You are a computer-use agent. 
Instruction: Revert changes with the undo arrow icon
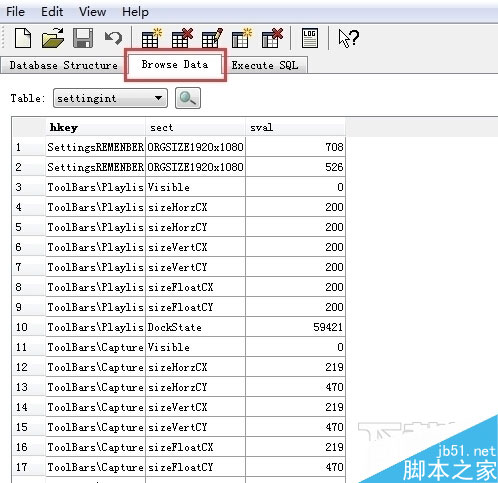click(113, 38)
